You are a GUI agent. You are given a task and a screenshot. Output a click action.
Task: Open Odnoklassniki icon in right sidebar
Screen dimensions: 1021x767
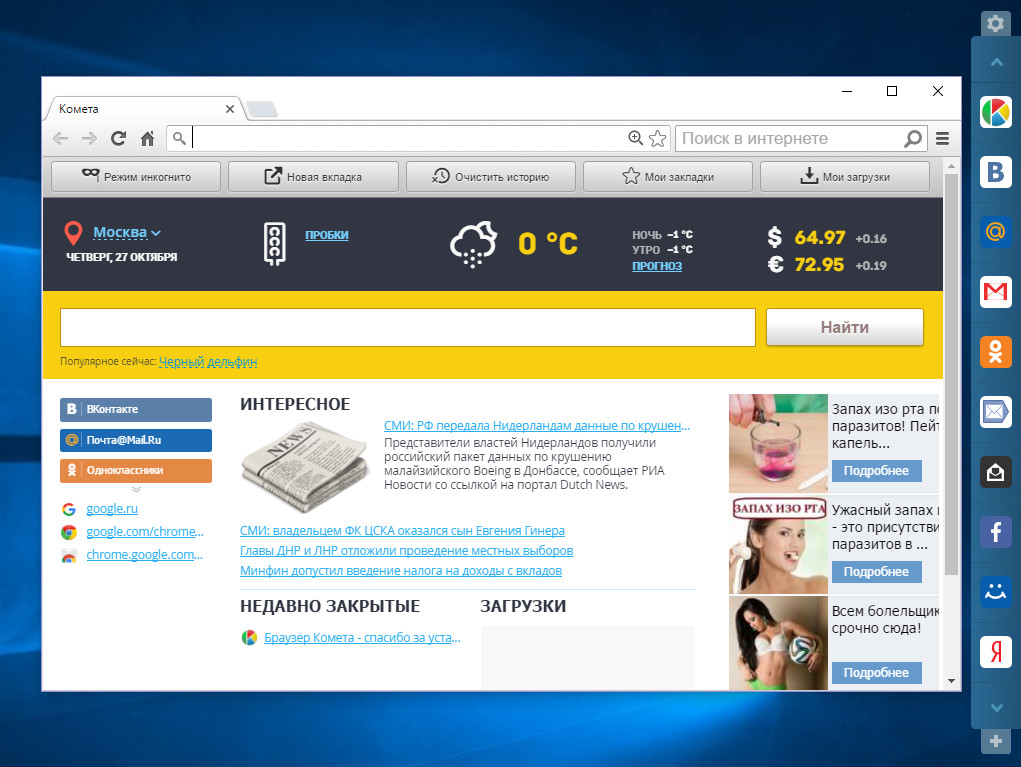[x=996, y=352]
